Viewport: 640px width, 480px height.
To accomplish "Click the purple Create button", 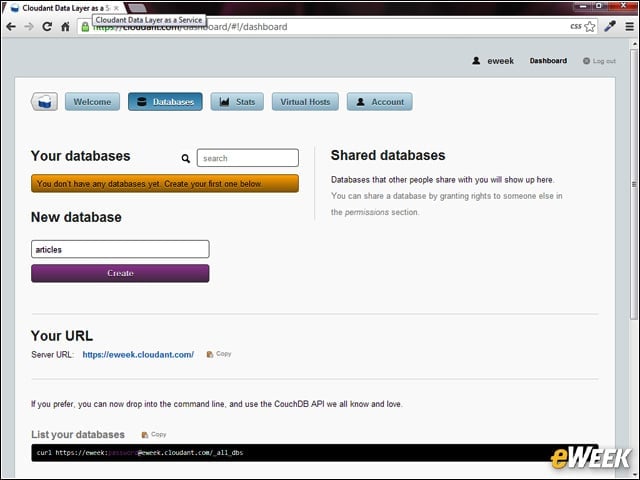I will point(120,273).
